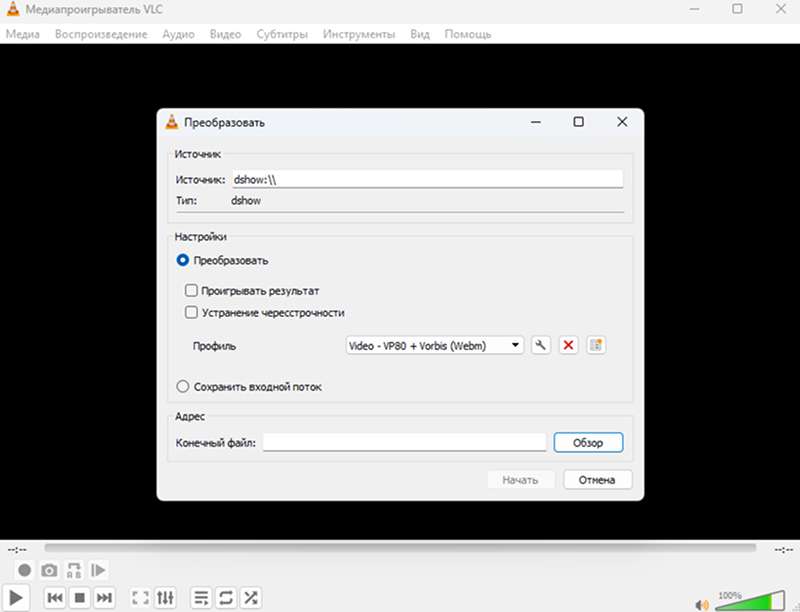Show the playlist icon

pyautogui.click(x=202, y=597)
